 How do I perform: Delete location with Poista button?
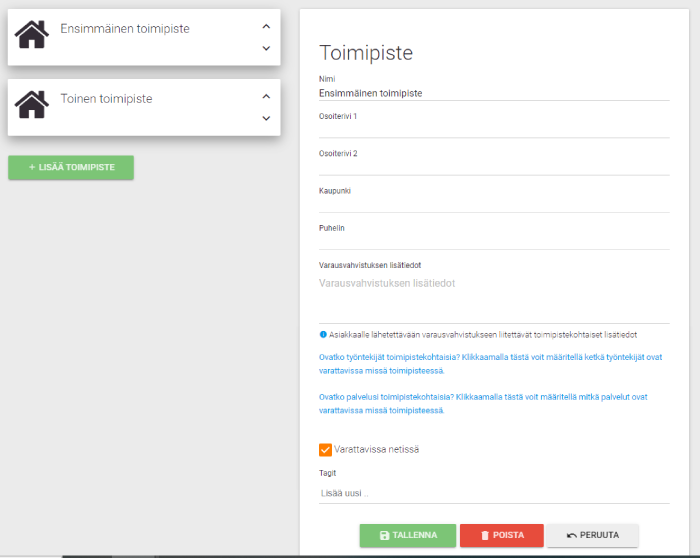point(502,535)
